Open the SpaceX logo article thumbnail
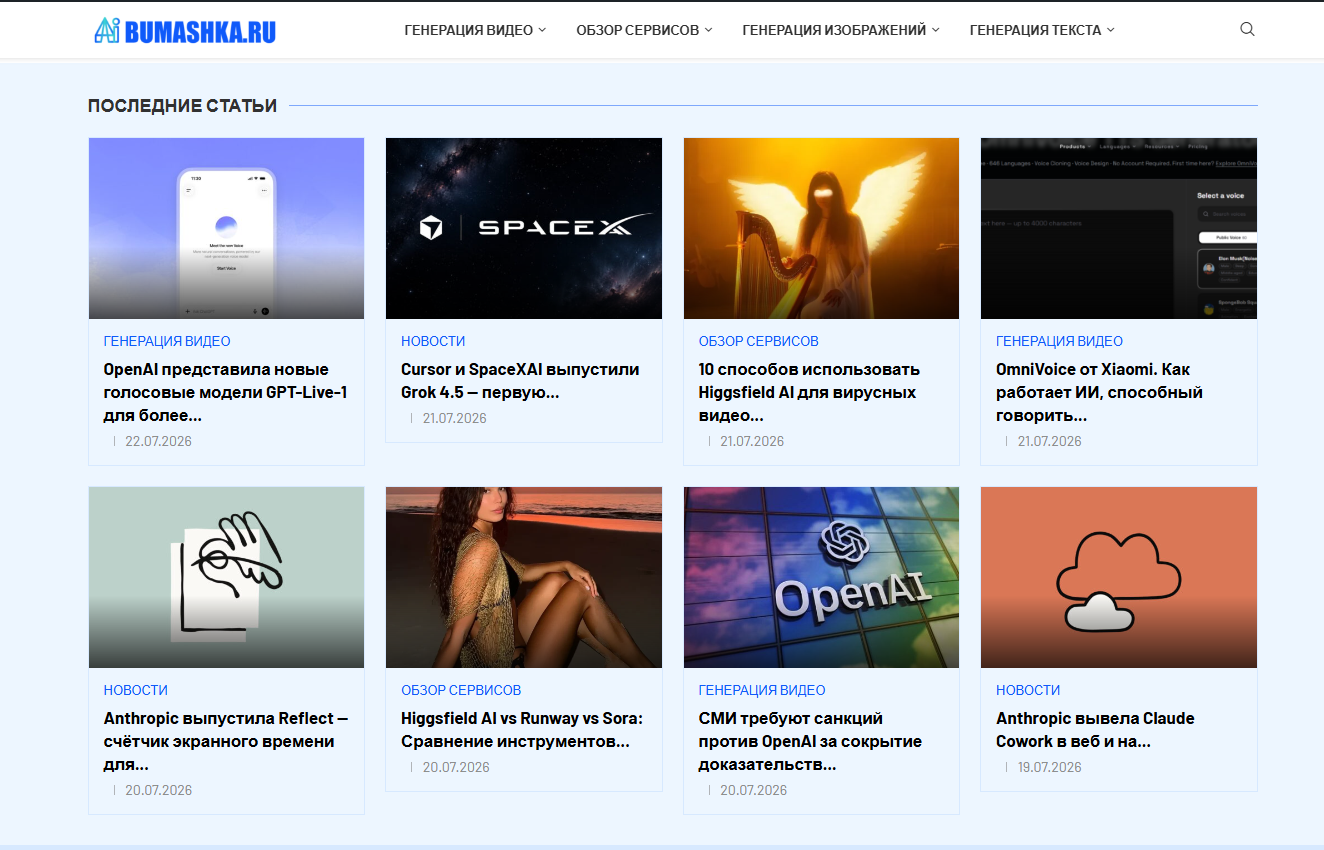 524,228
